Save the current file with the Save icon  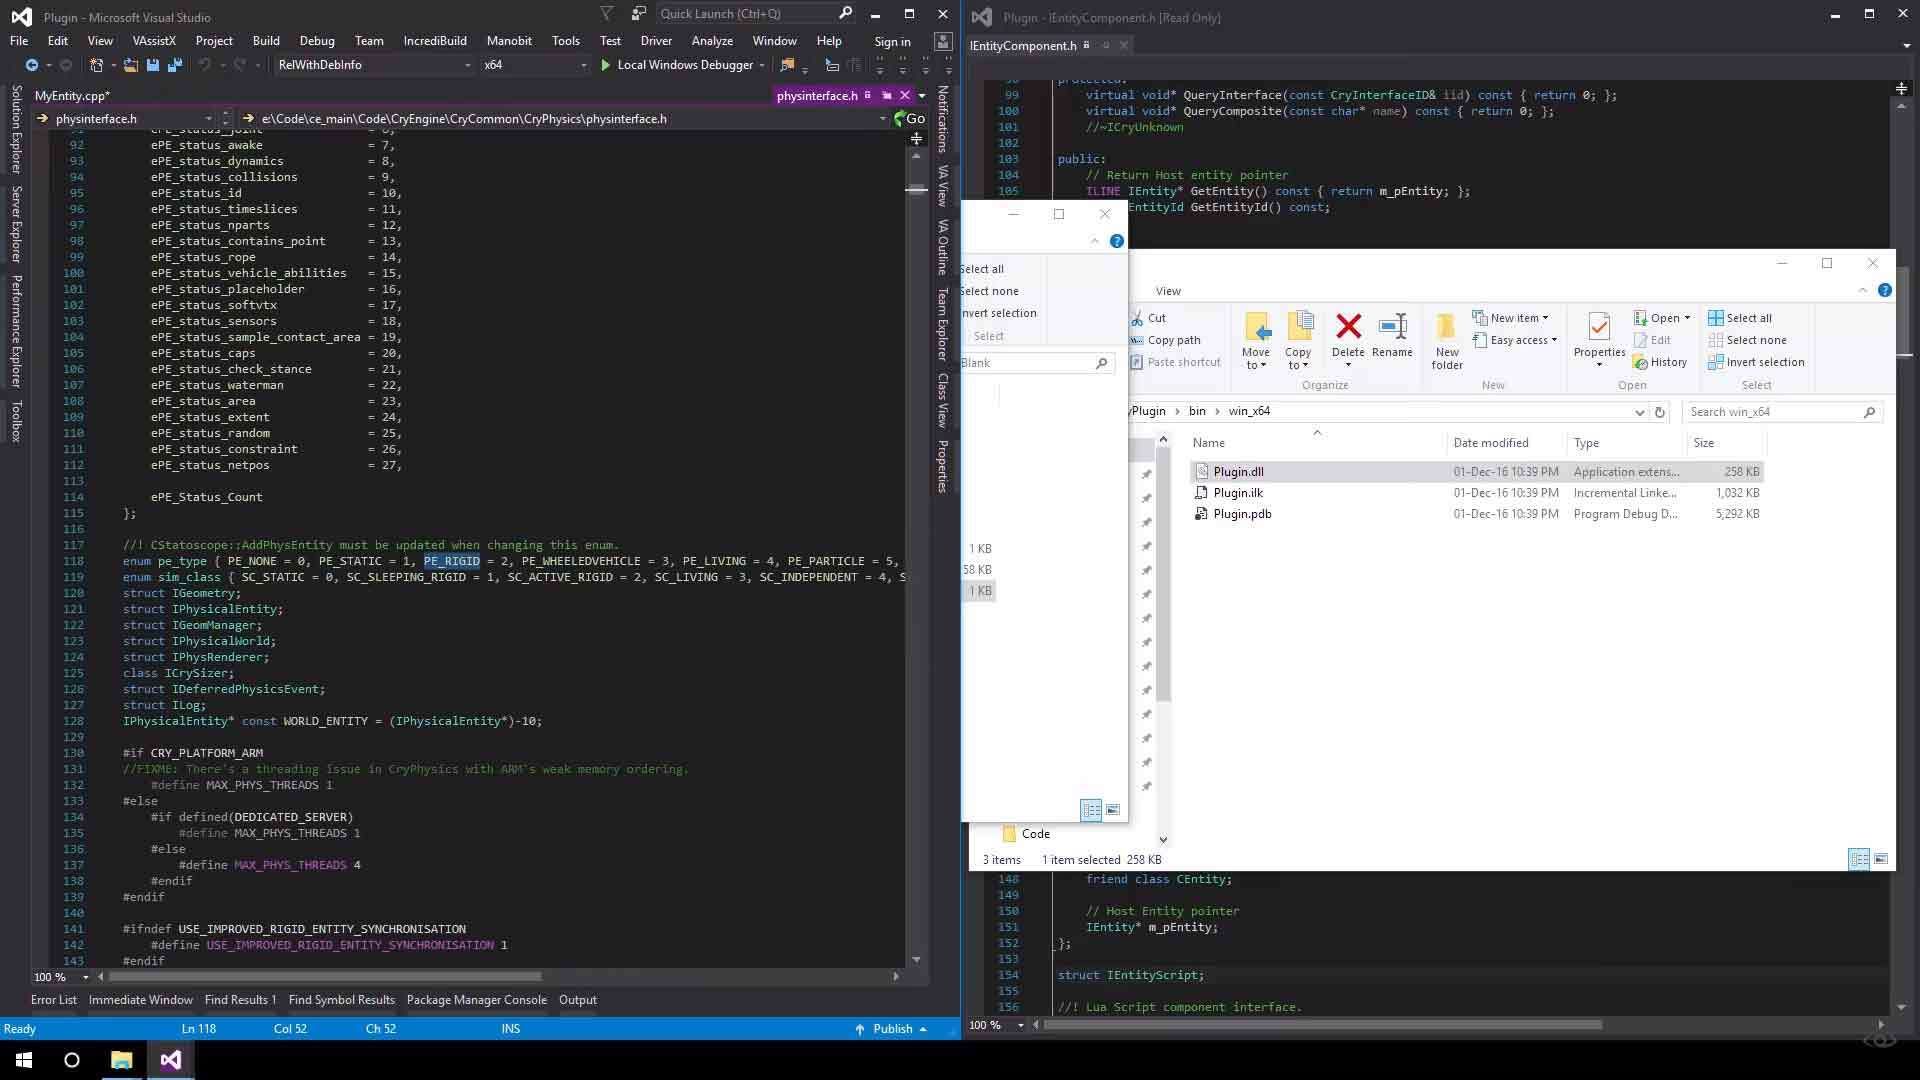click(153, 65)
